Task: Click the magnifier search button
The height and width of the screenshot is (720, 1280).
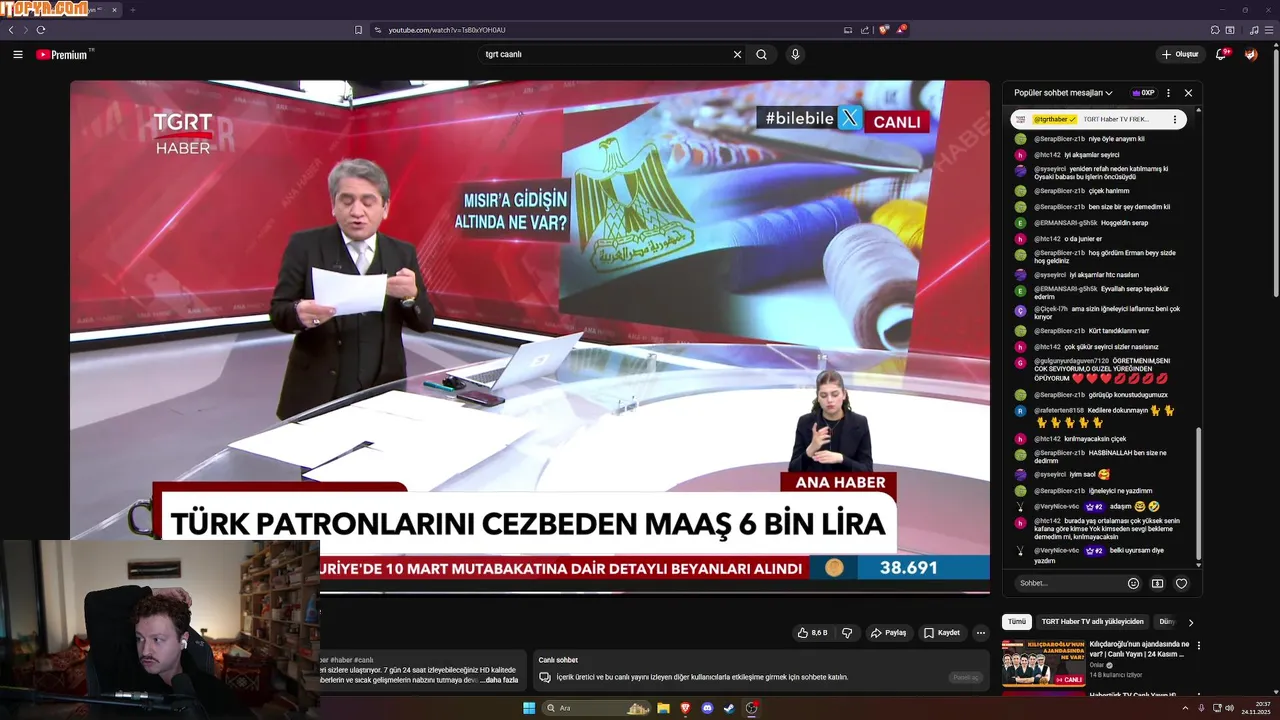Action: coord(761,54)
